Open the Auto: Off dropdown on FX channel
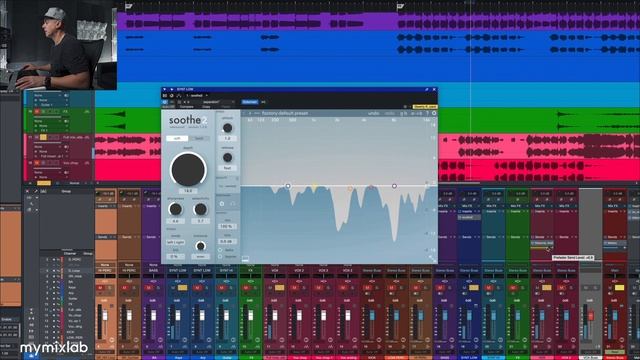 coord(250,352)
